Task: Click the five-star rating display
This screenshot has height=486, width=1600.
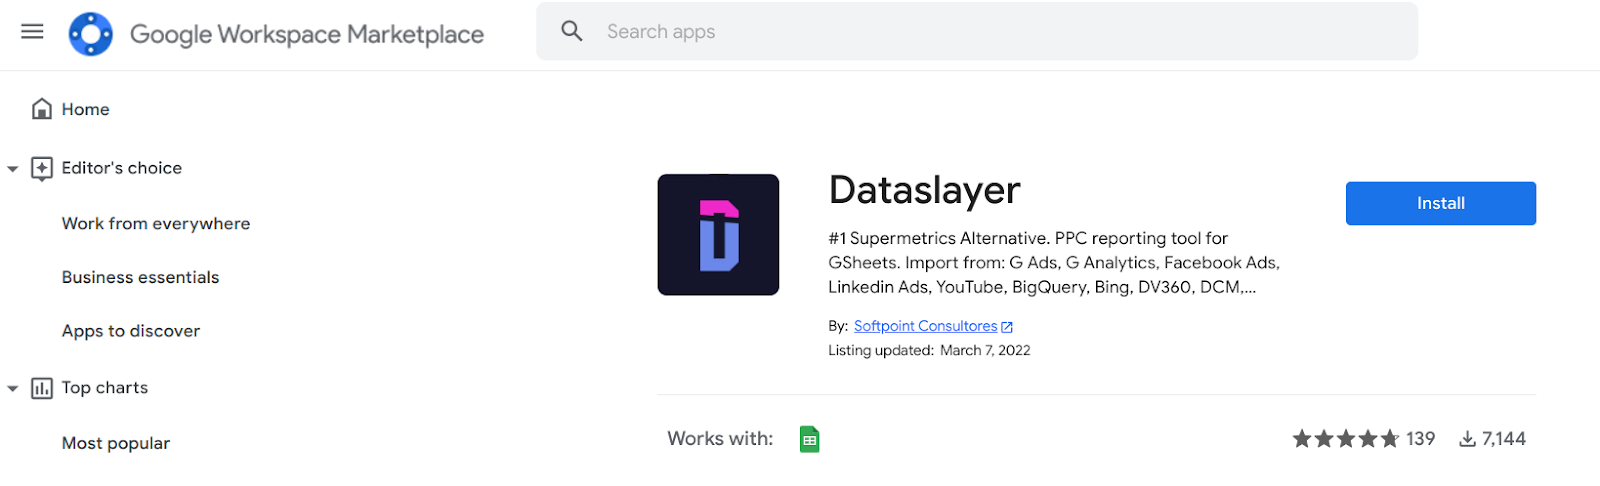Action: (1345, 439)
